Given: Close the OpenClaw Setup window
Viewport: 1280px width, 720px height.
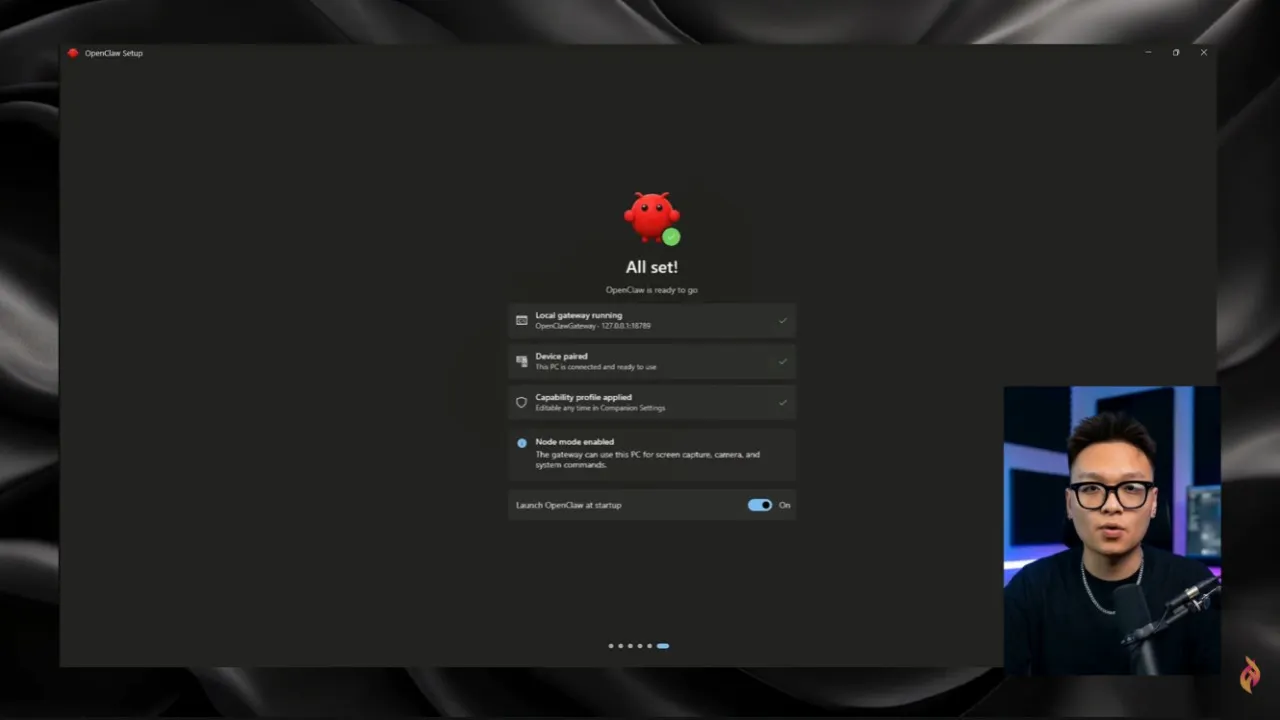Looking at the screenshot, I should [1204, 52].
